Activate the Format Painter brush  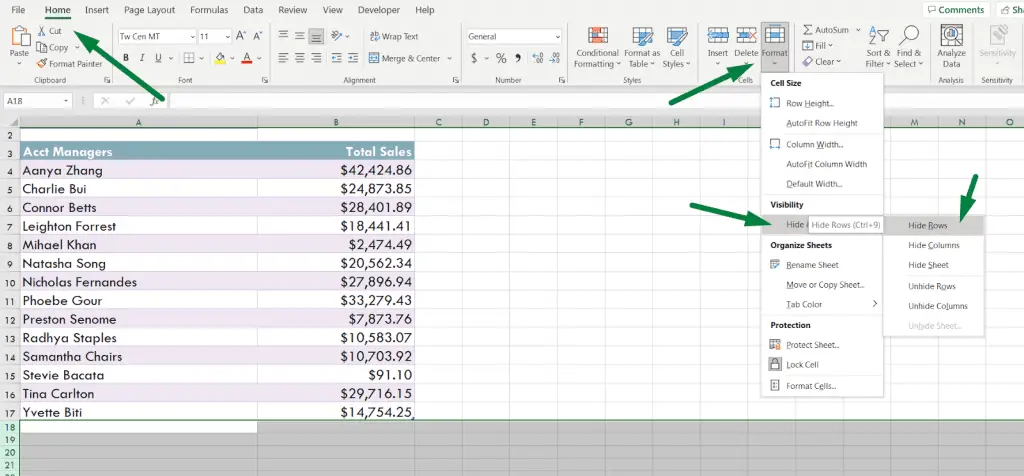click(42, 63)
